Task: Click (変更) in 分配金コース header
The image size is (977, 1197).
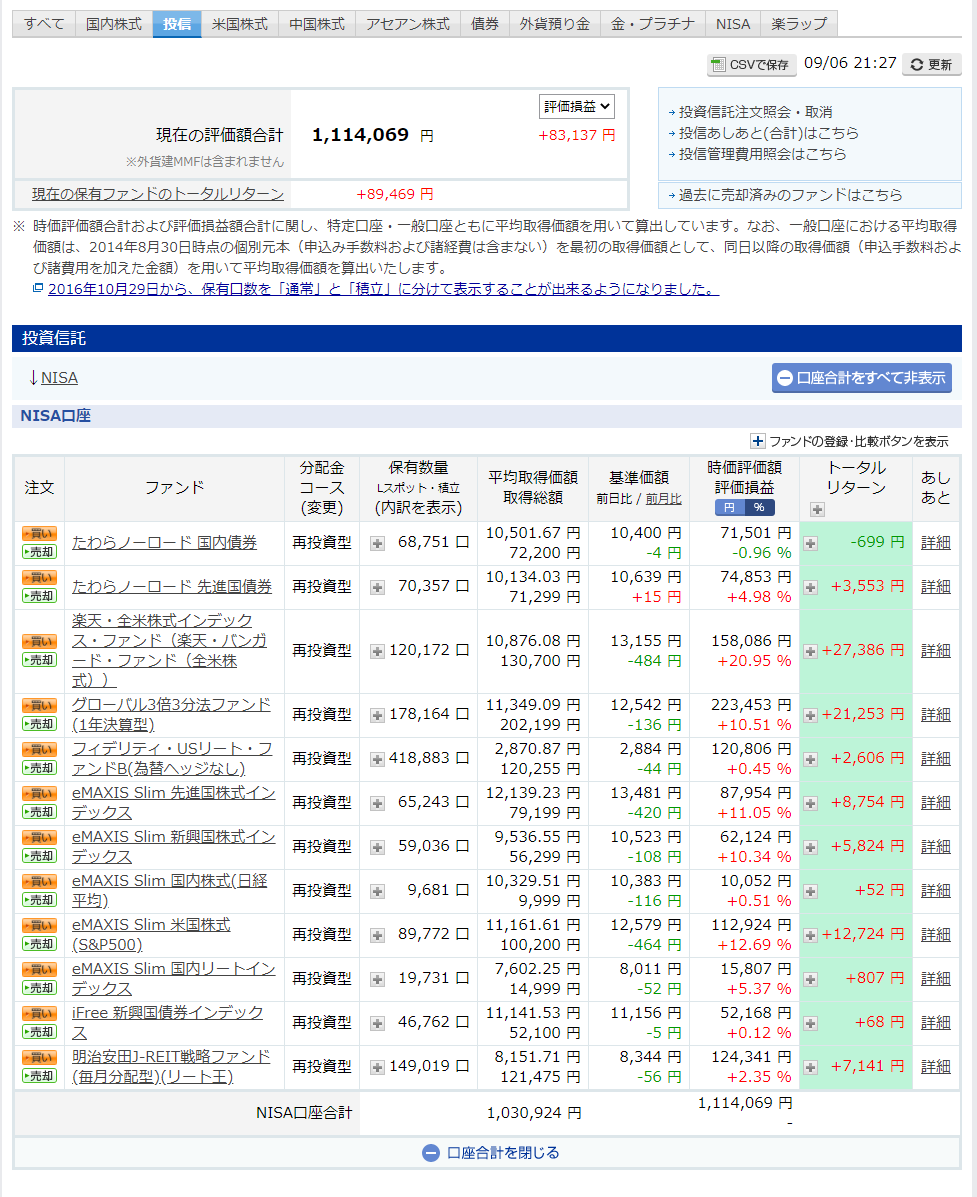Action: tap(322, 508)
